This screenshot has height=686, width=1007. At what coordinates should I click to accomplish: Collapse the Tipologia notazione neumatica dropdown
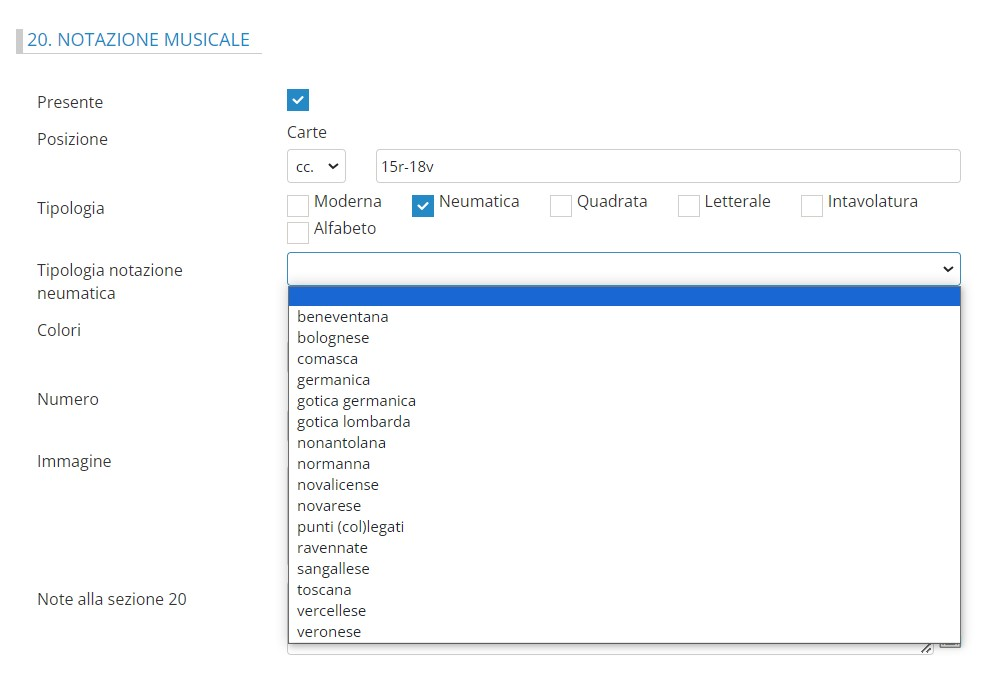[x=623, y=269]
